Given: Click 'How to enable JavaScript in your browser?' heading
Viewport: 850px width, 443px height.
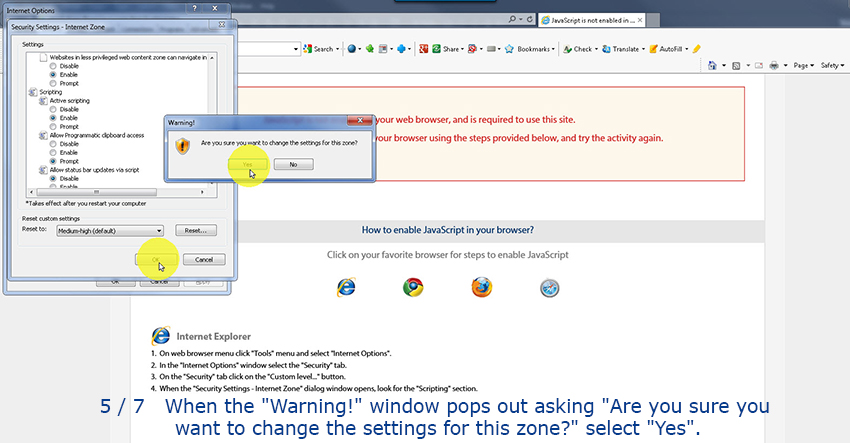Looking at the screenshot, I should click(448, 230).
